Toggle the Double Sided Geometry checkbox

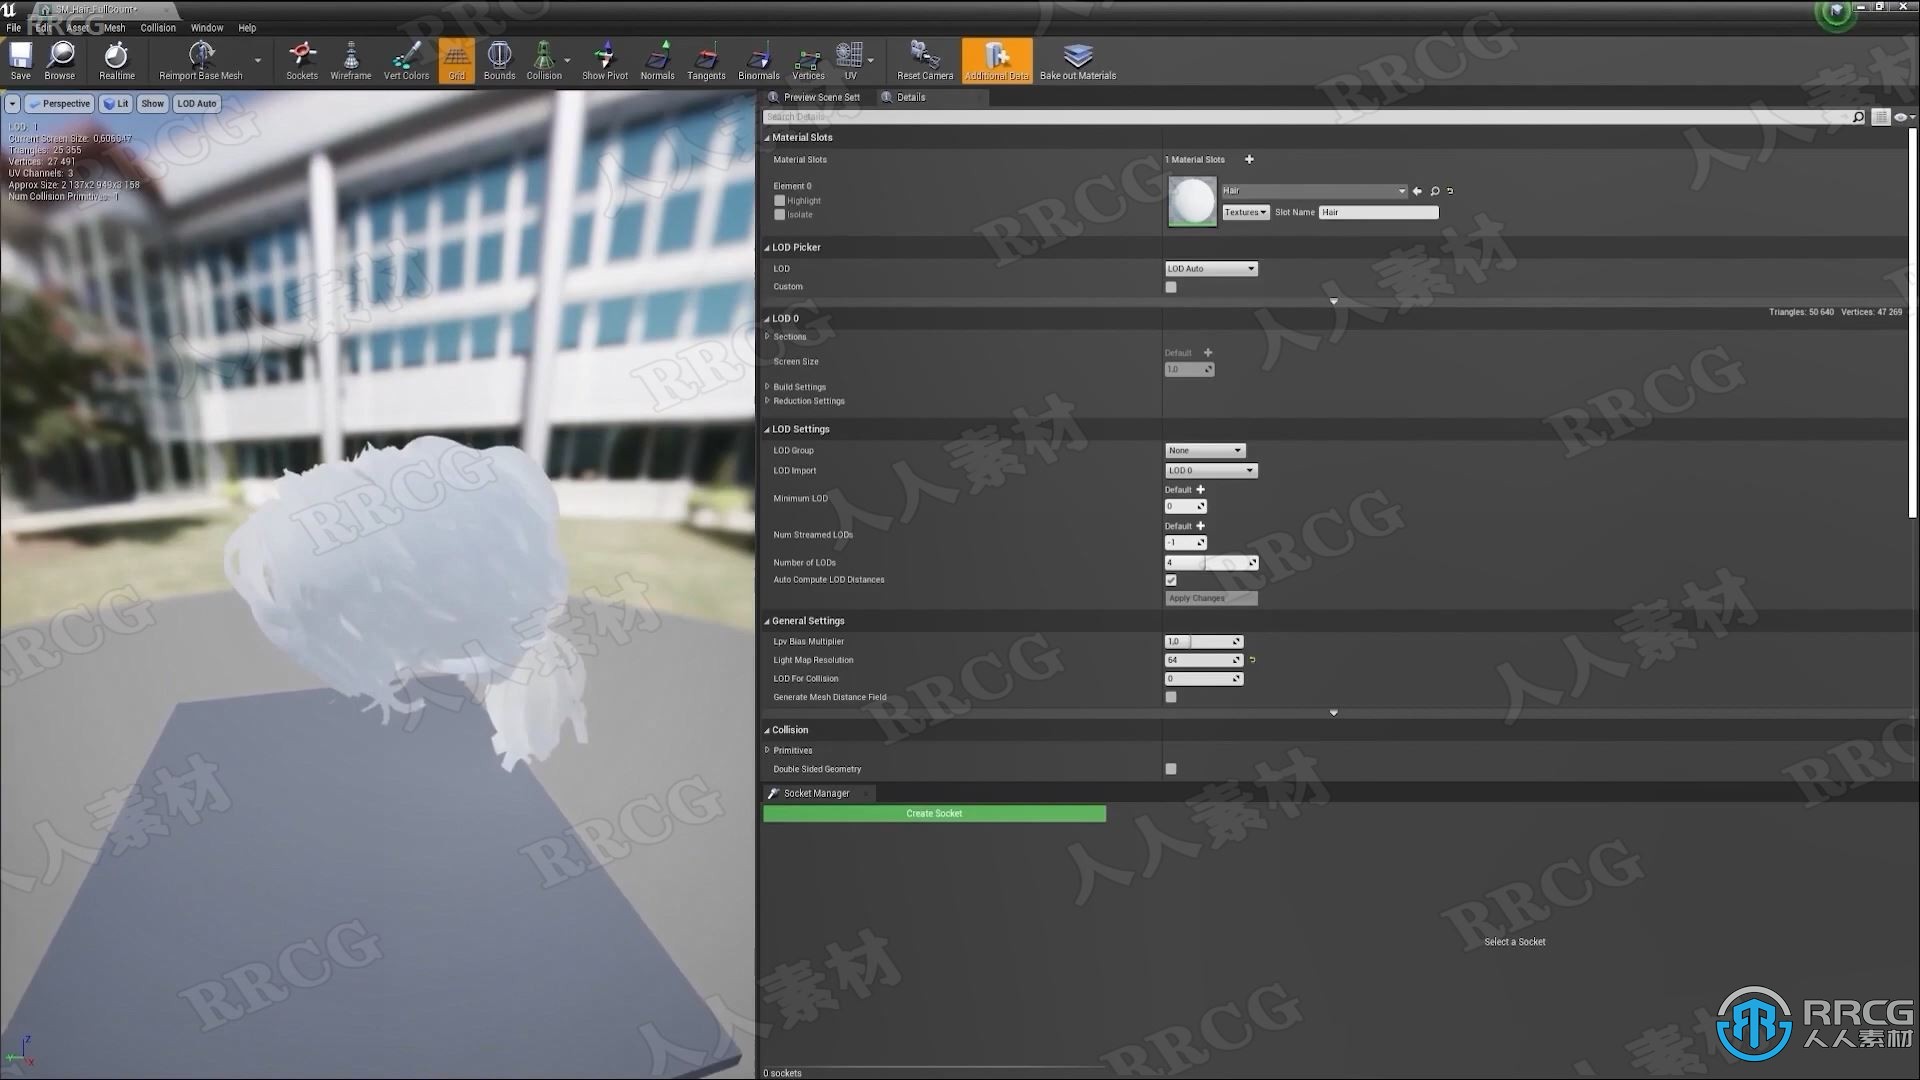tap(1170, 769)
